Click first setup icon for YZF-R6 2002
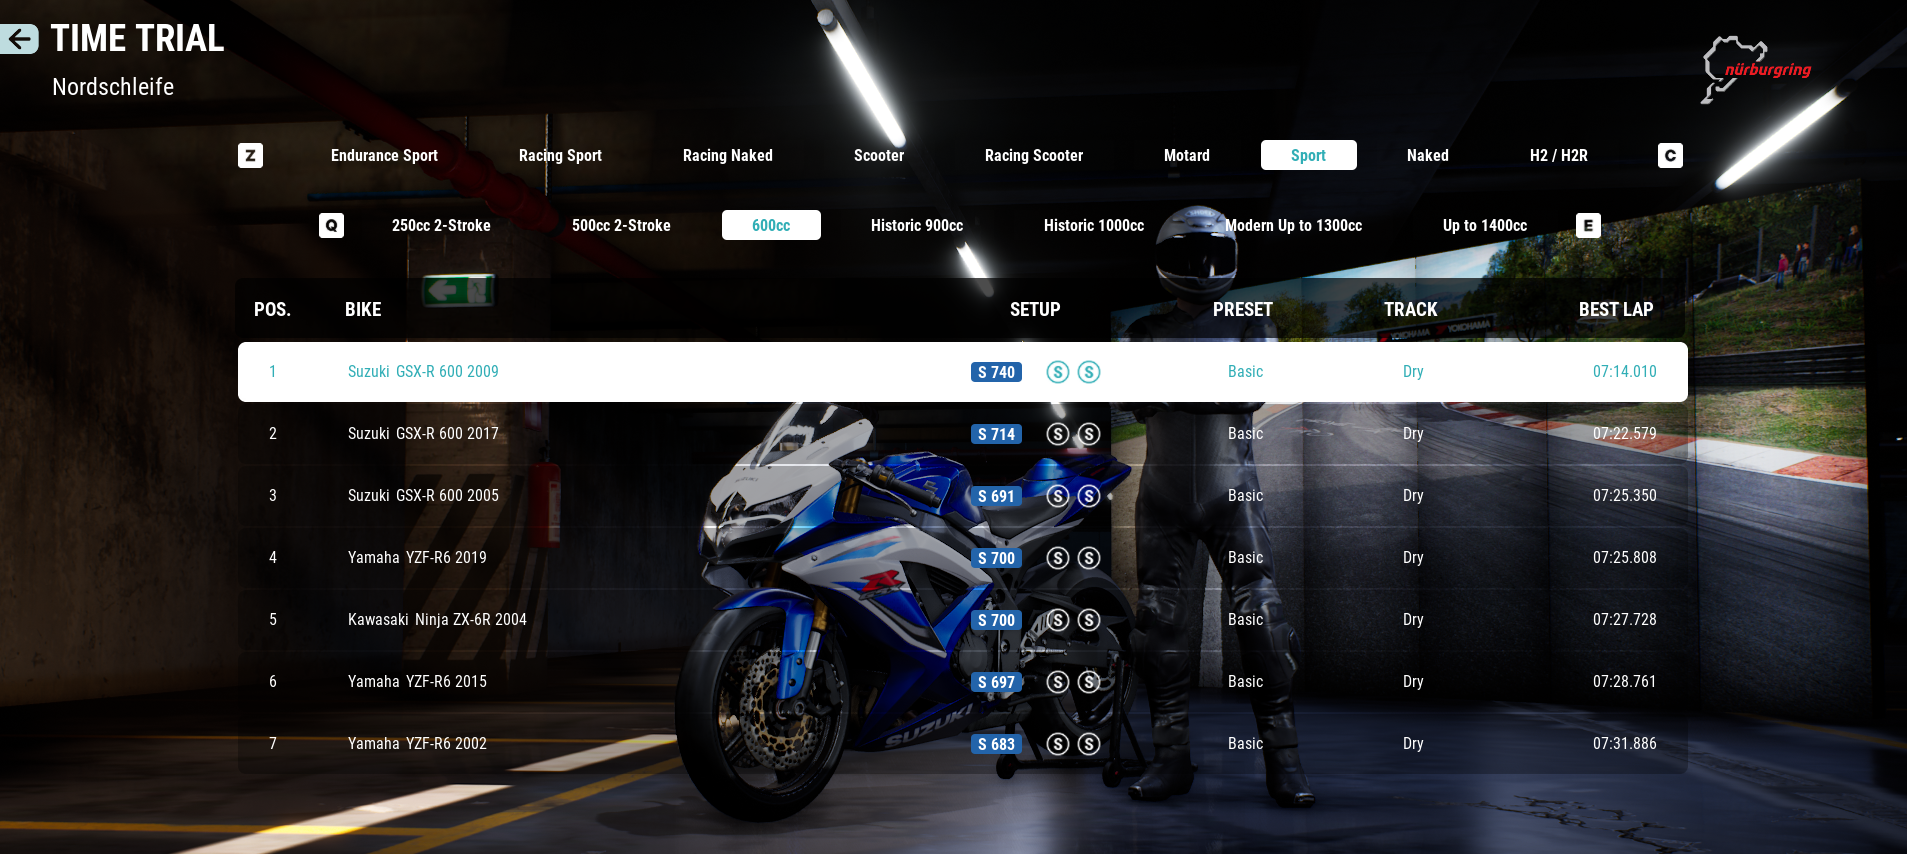This screenshot has width=1907, height=854. [x=1058, y=744]
